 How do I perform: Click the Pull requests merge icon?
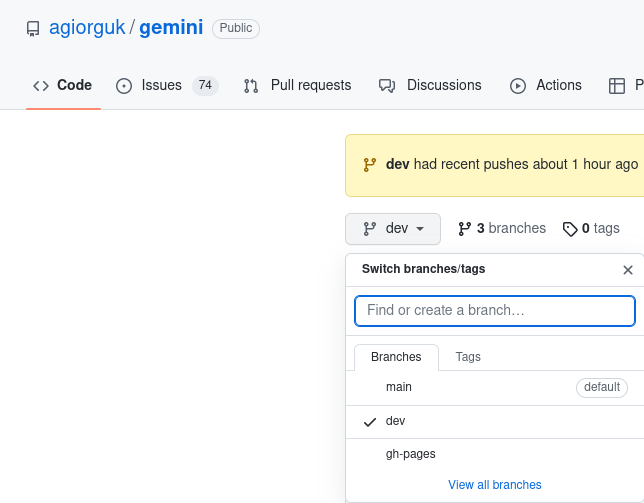pyautogui.click(x=251, y=86)
